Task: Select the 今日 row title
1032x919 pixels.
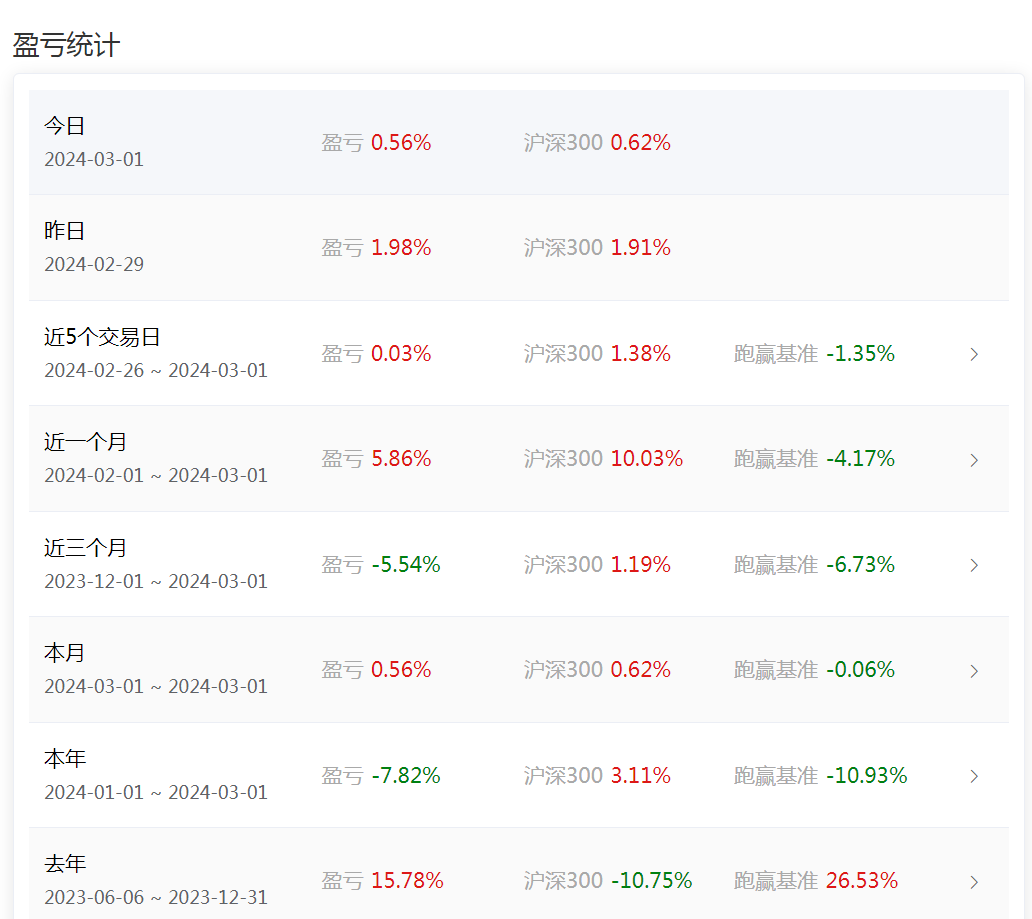Action: pyautogui.click(x=64, y=126)
